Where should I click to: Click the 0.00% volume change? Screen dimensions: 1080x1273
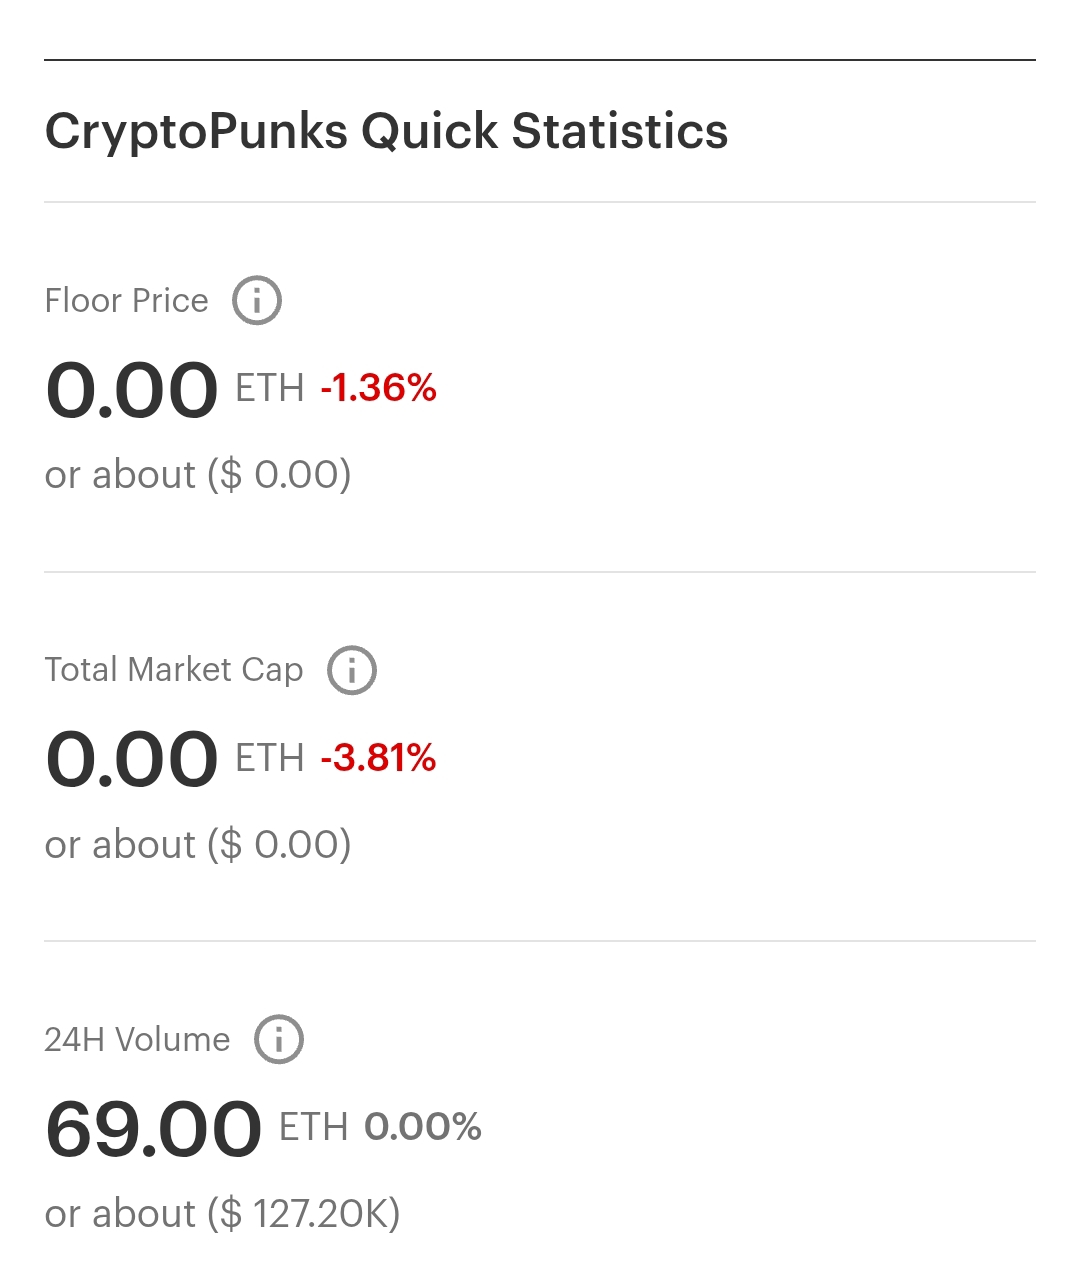(423, 1127)
